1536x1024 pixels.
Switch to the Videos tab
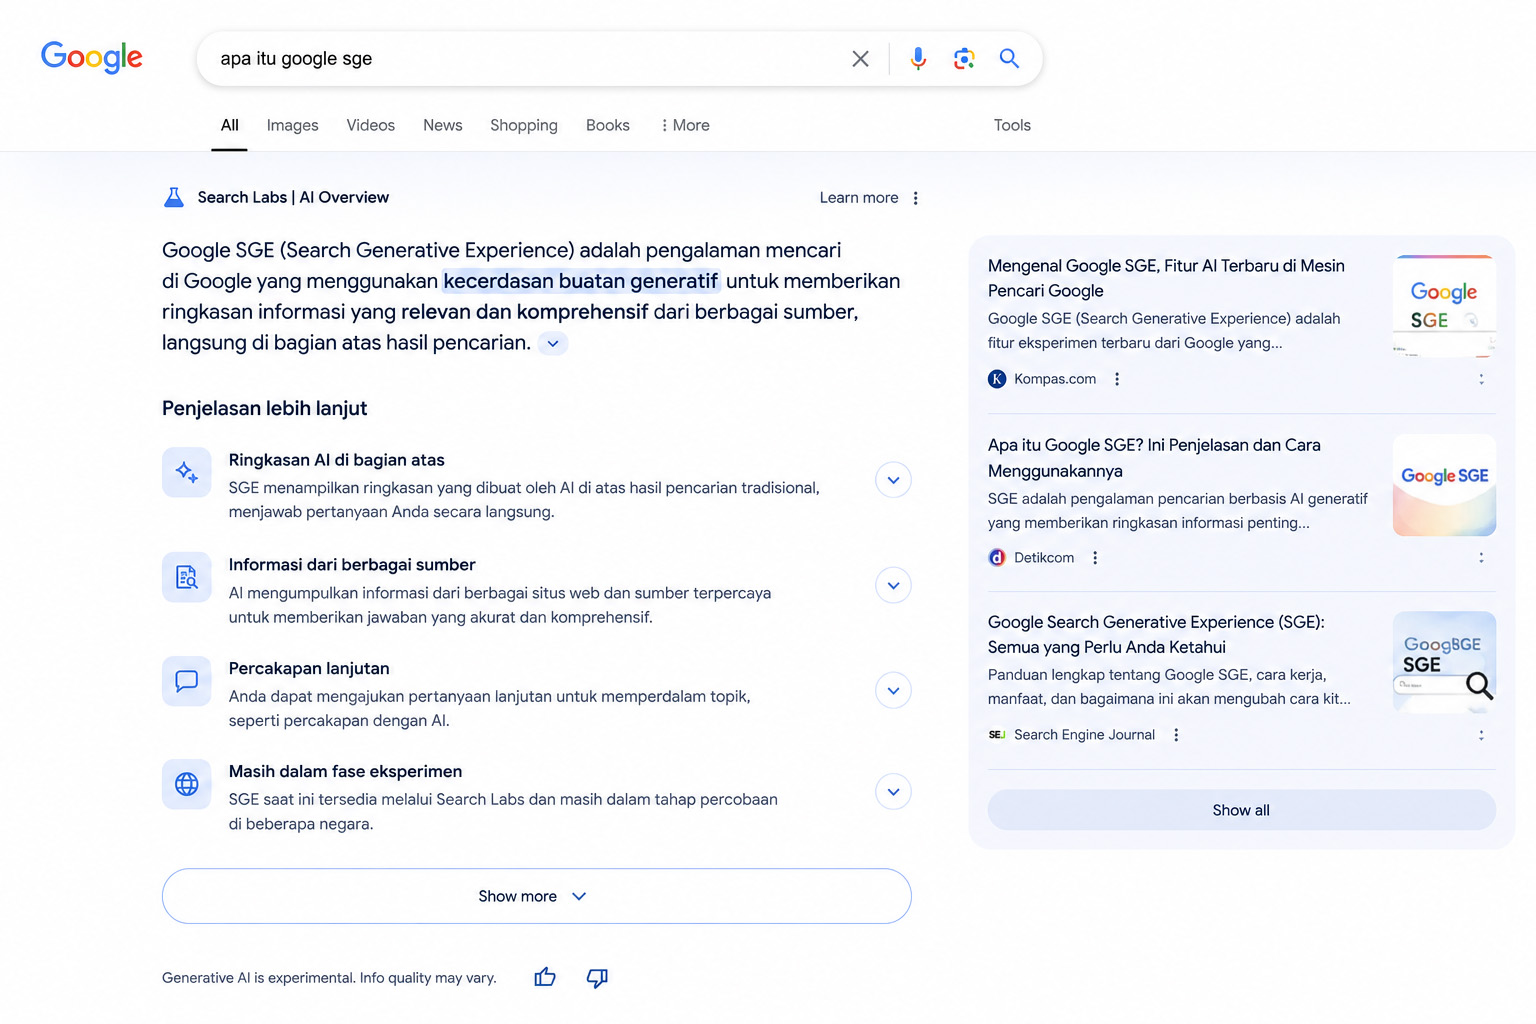pyautogui.click(x=371, y=125)
